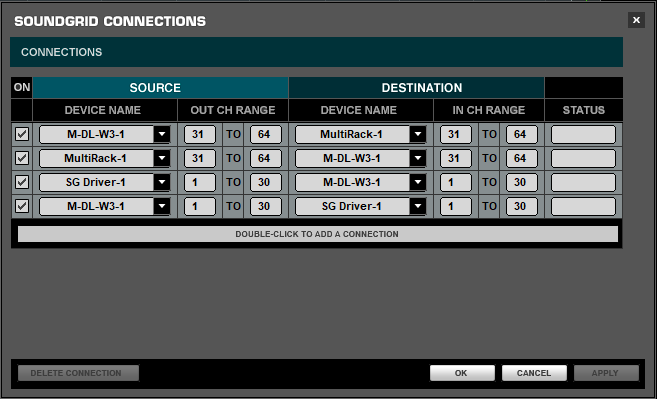Click in channel end 30 in SG Driver-1 destination row

pos(522,206)
